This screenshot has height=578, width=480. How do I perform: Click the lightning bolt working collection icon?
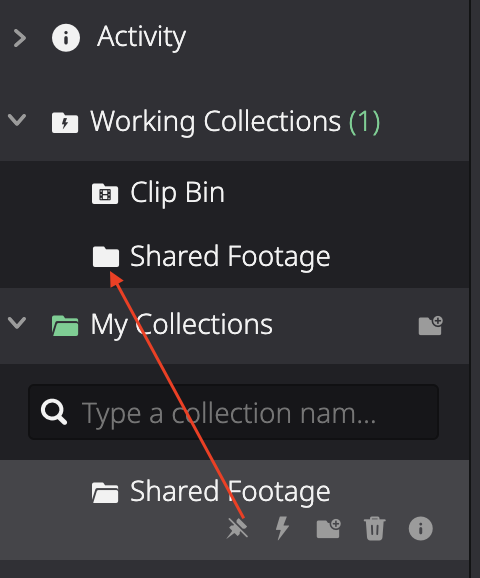(x=282, y=528)
